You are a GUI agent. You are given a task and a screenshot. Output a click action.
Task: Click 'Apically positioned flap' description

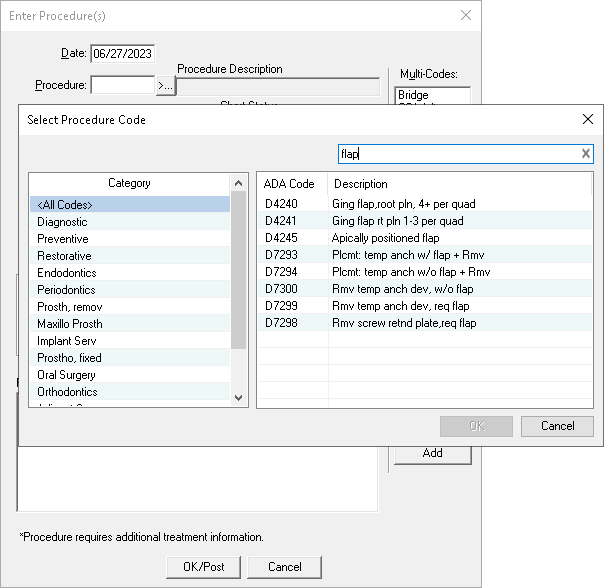pos(385,237)
